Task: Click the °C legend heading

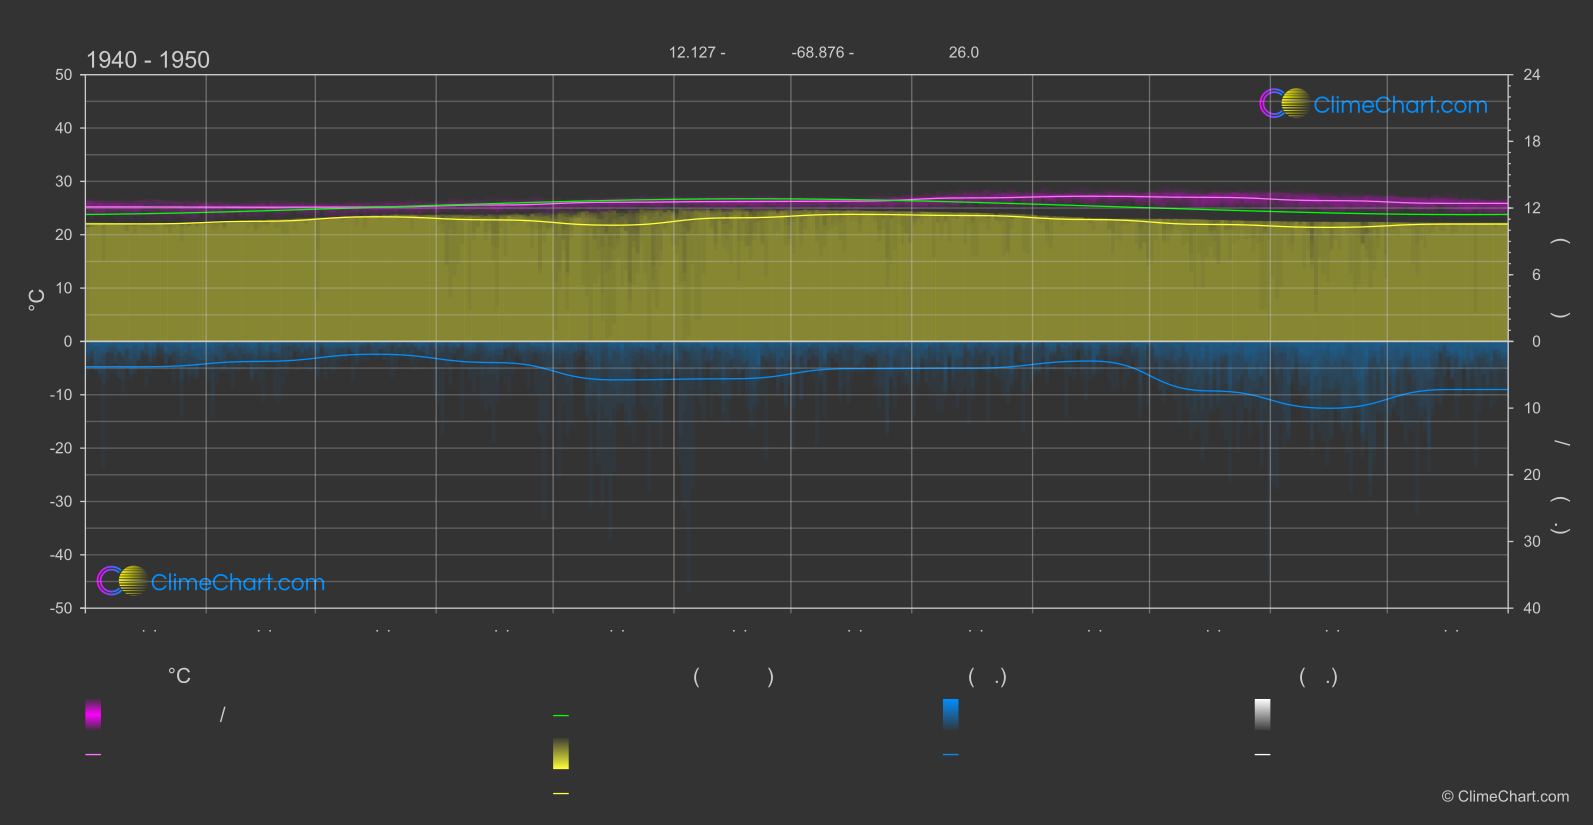Action: [x=179, y=677]
